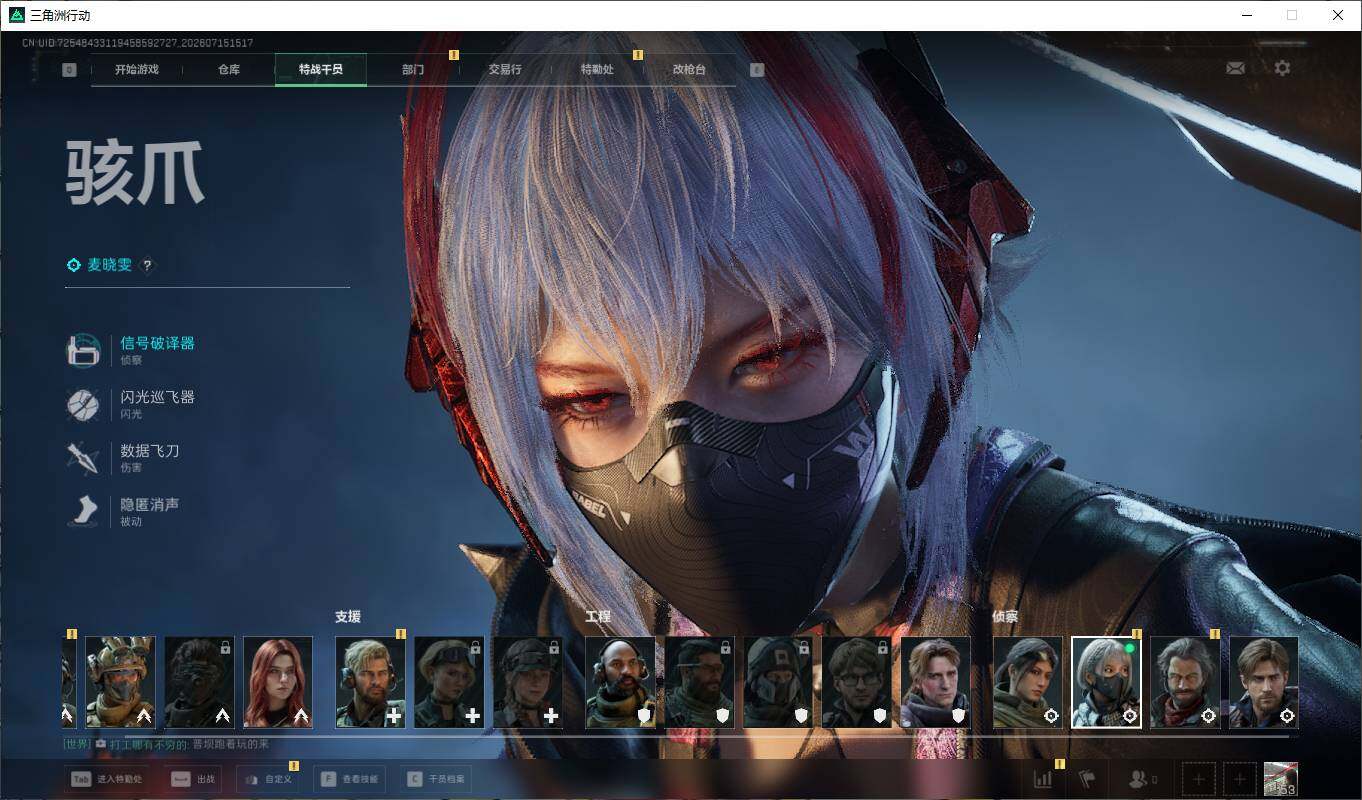Select the 信号破译器 skill icon
Screen dimensions: 1362x800
pyautogui.click(x=83, y=350)
